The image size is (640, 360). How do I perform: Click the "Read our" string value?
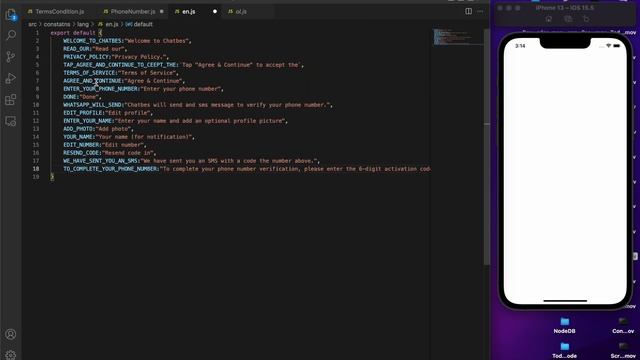coord(108,49)
